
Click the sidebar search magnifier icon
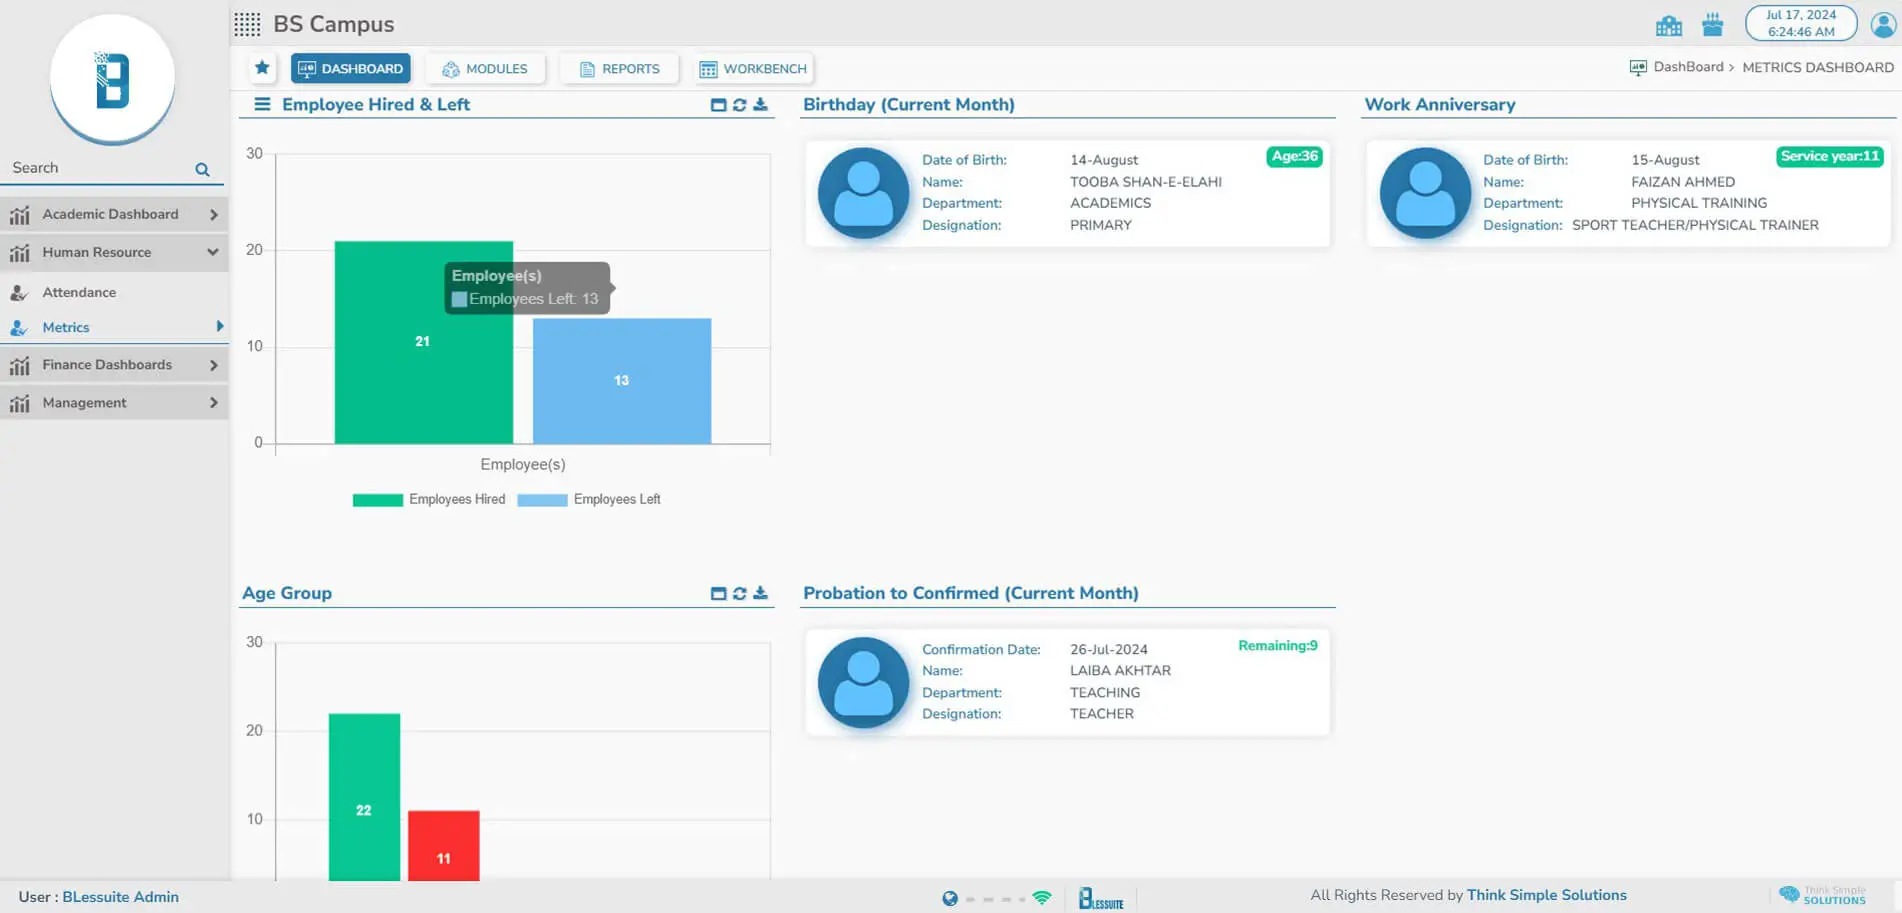pyautogui.click(x=202, y=169)
